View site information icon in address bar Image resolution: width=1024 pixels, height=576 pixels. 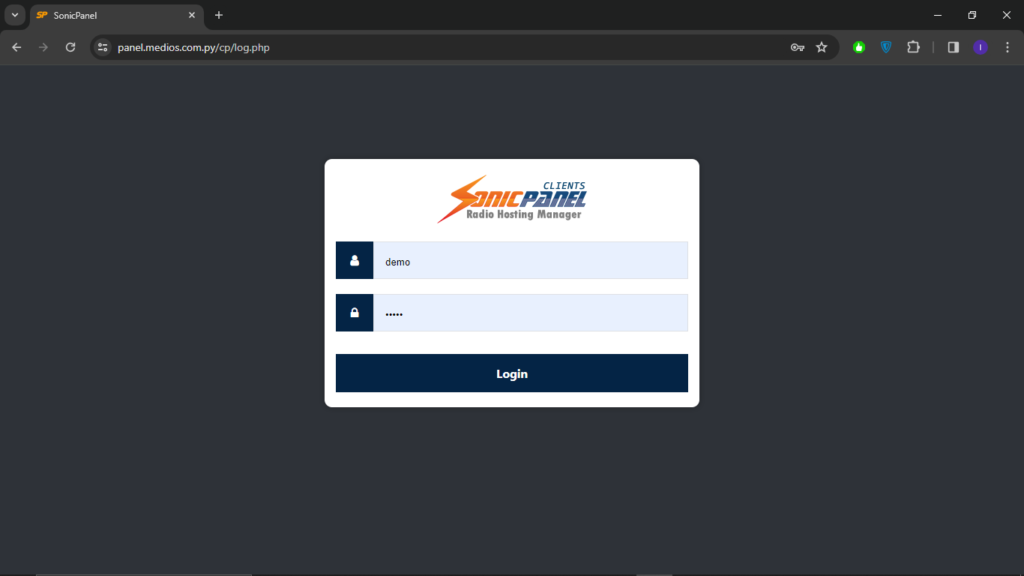coord(103,47)
